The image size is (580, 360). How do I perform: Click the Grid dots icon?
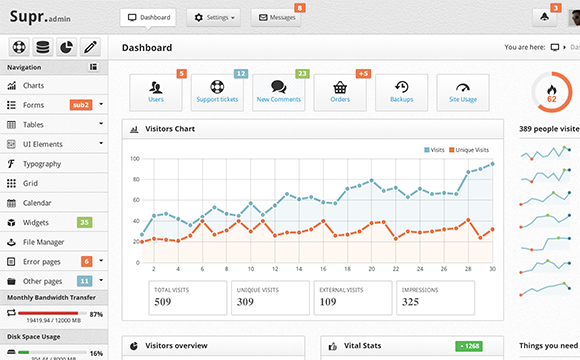tap(11, 183)
